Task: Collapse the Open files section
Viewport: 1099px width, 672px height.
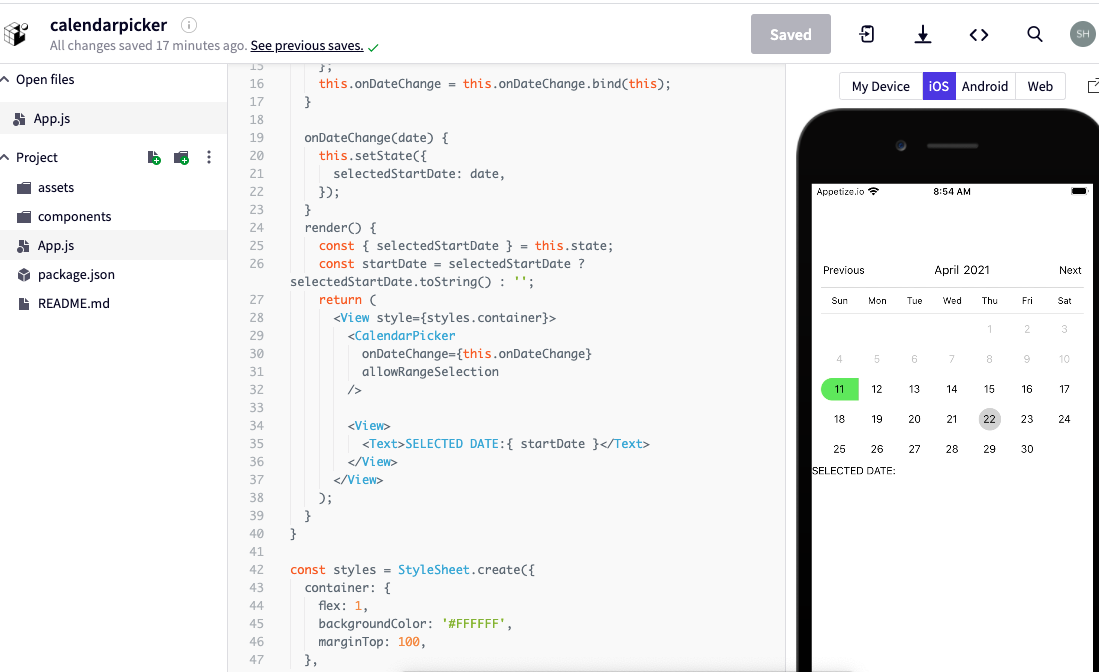Action: [6, 79]
